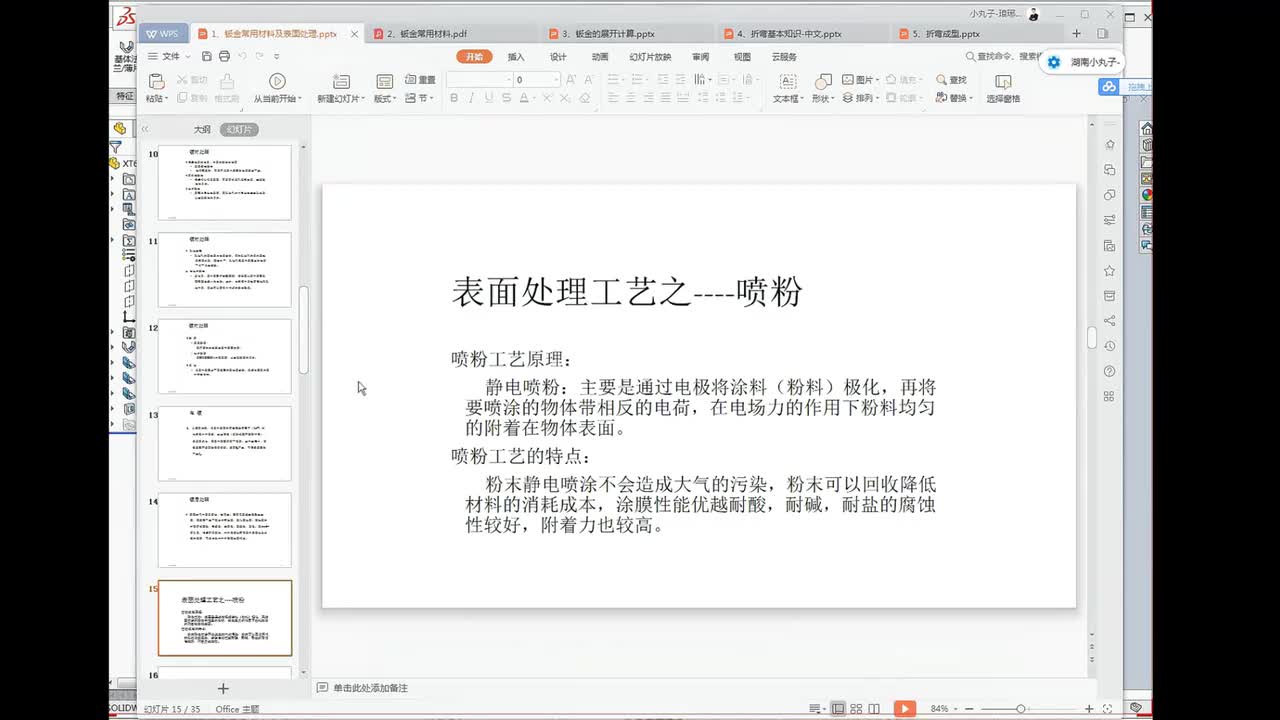Switch to Normal view in status bar
Viewport: 1280px width, 720px height.
coord(838,709)
